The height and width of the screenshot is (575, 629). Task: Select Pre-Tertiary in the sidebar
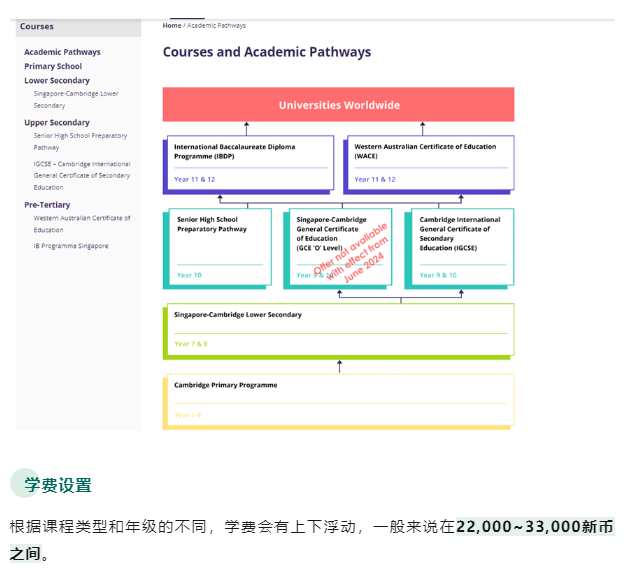tap(47, 205)
